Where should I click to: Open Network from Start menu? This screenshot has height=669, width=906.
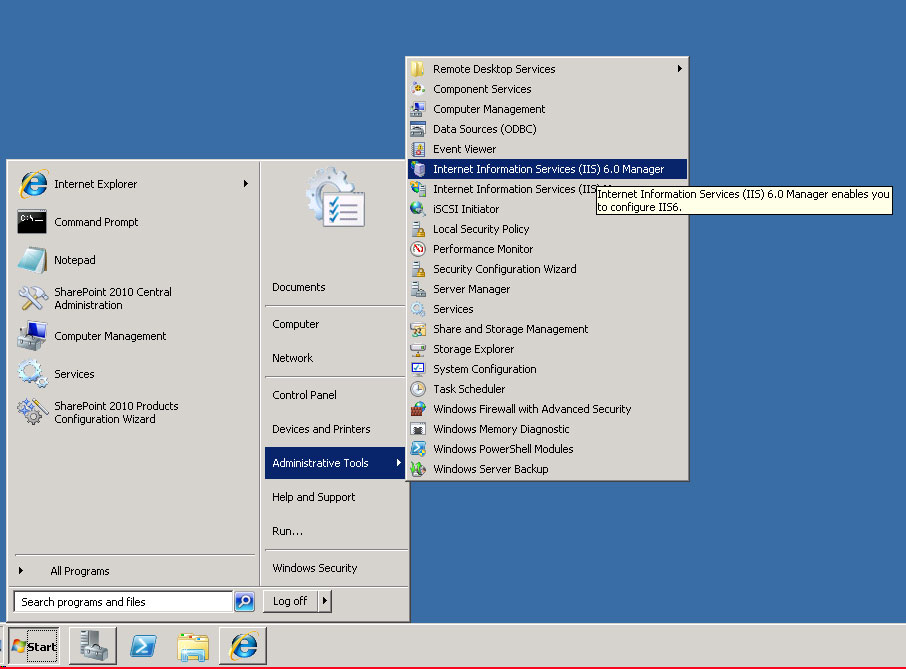(x=336, y=358)
